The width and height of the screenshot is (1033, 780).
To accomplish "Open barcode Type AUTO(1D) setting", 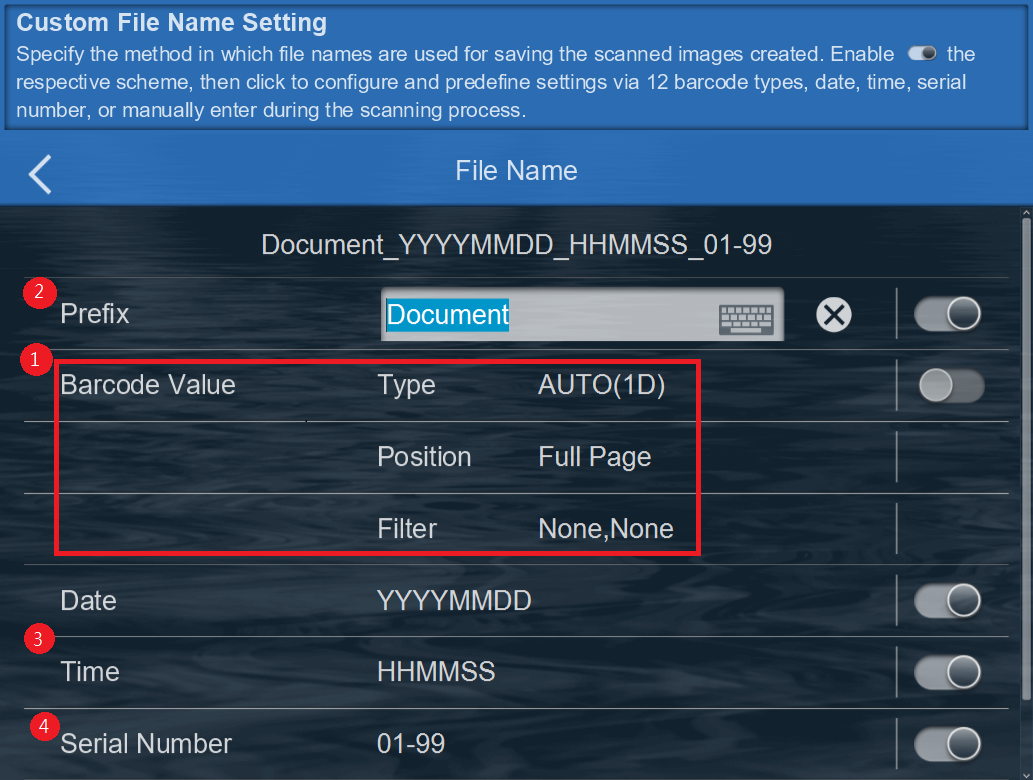I will coord(601,385).
